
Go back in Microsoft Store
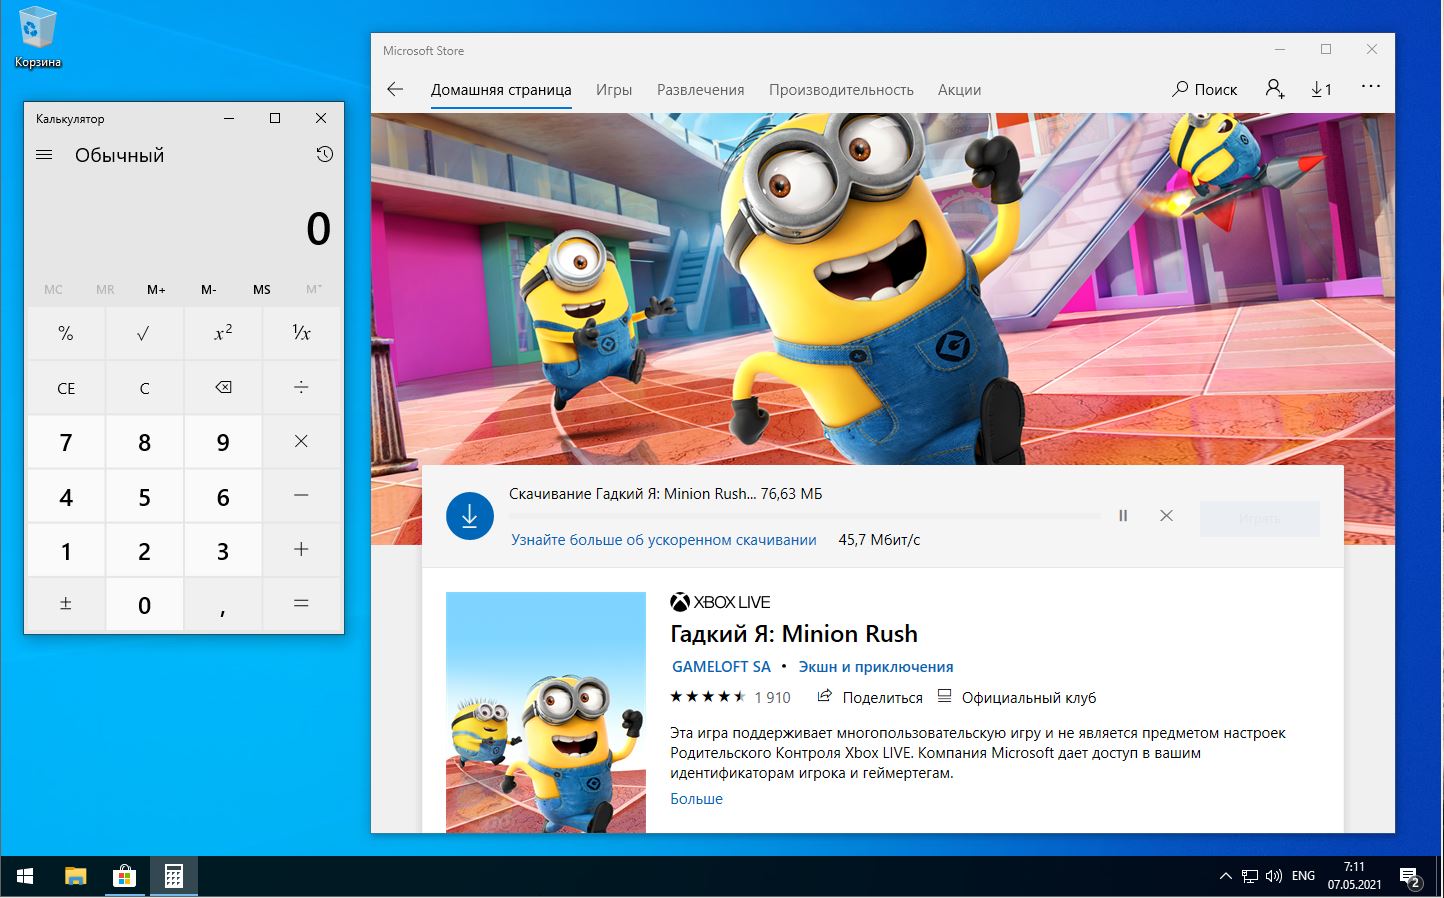[x=395, y=89]
